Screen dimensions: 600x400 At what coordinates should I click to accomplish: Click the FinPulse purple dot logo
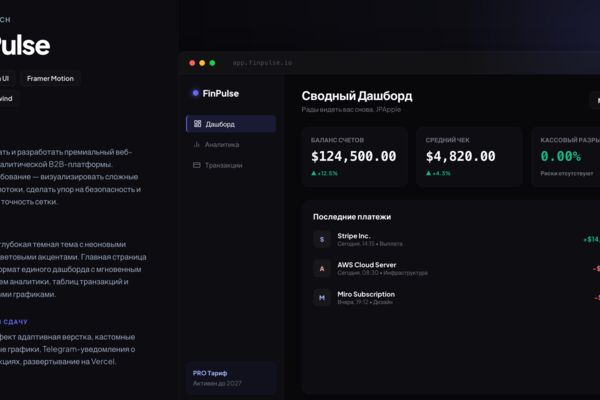click(196, 93)
